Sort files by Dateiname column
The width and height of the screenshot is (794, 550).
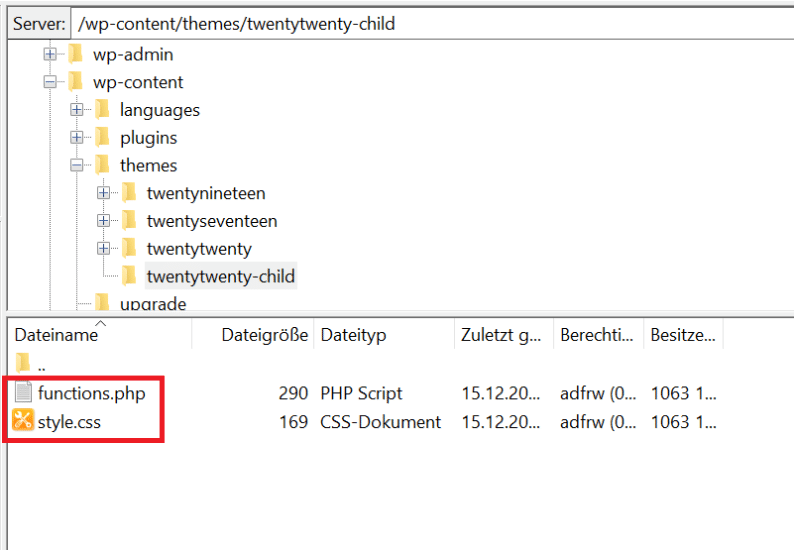[x=56, y=336]
